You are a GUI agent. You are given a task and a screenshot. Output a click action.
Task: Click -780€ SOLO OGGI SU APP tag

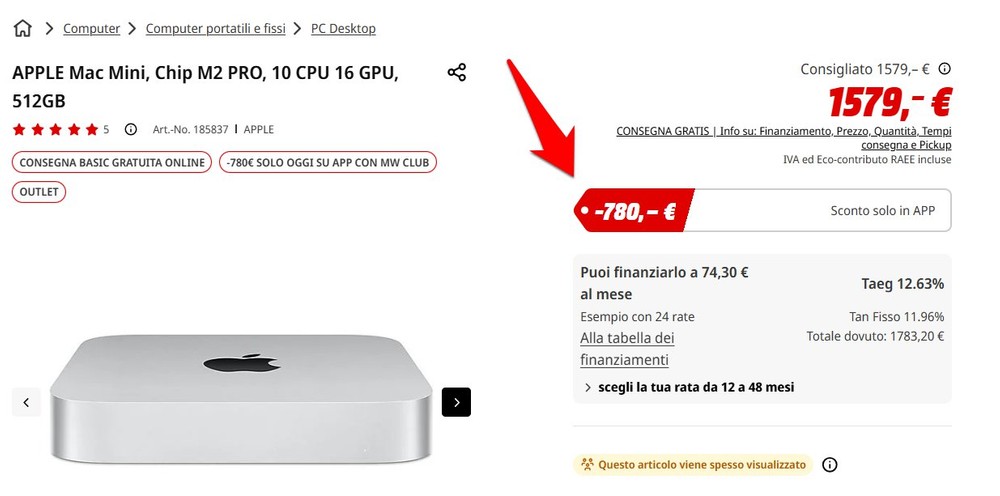(328, 162)
